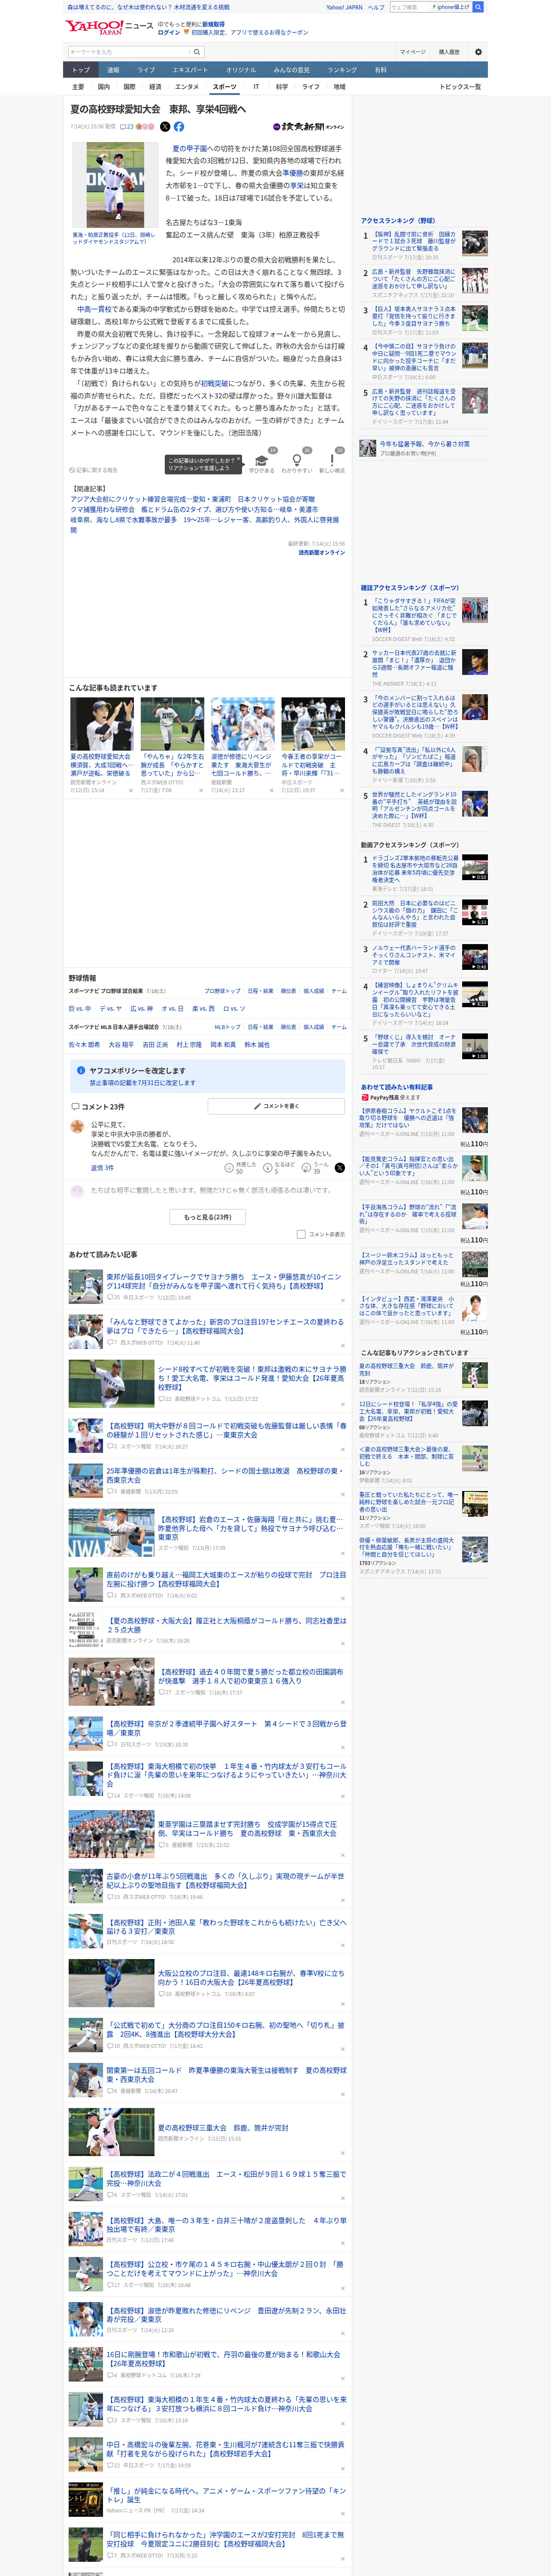Image resolution: width=551 pixels, height=2576 pixels.
Task: Select the スポーツ category tab
Action: [x=225, y=87]
